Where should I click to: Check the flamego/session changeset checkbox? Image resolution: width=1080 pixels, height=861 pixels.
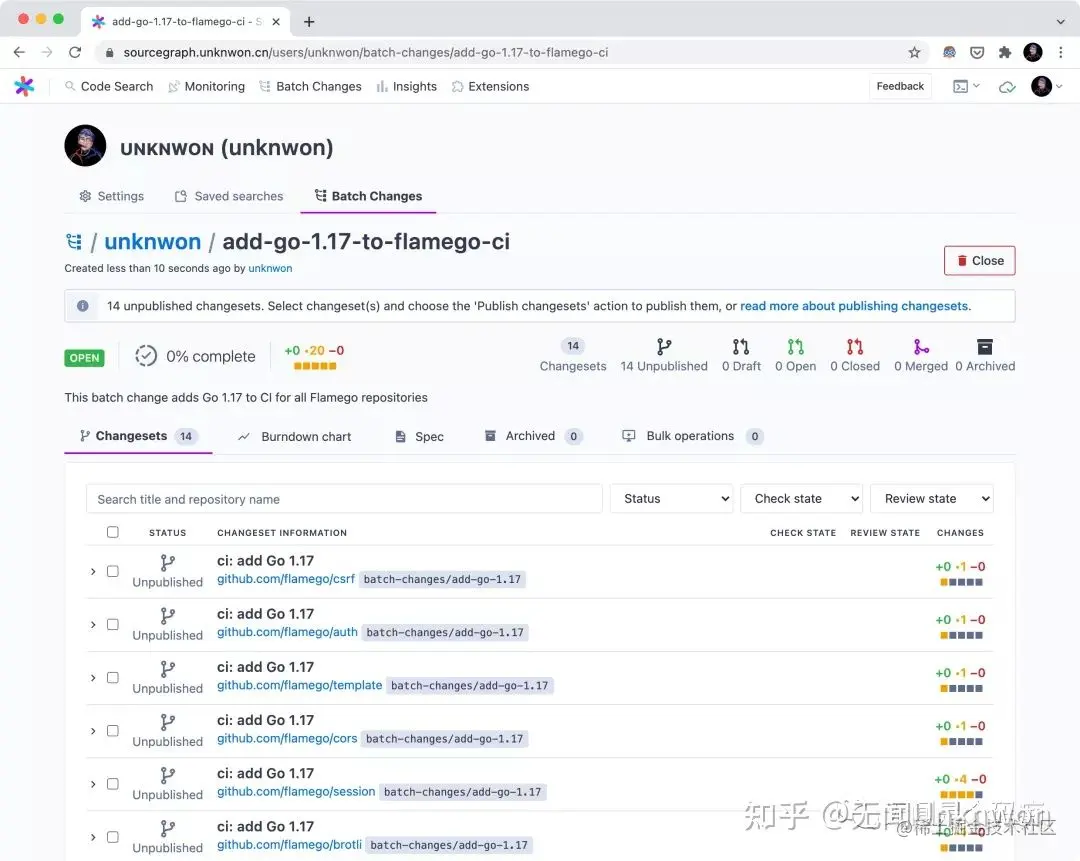click(x=113, y=784)
